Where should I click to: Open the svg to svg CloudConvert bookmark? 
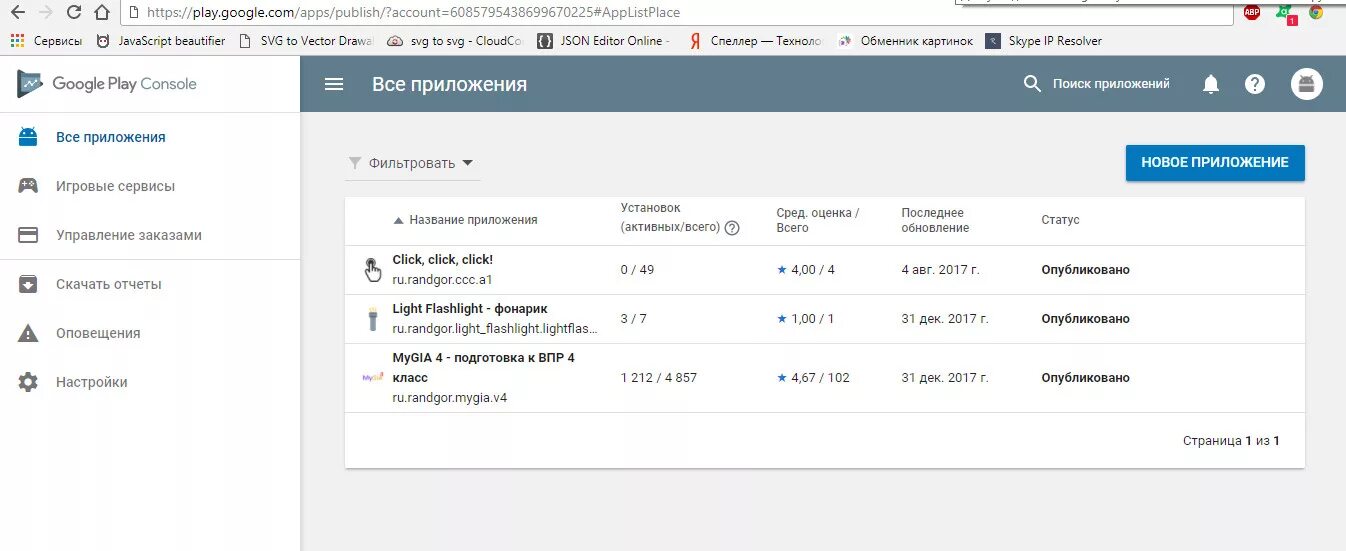click(455, 41)
